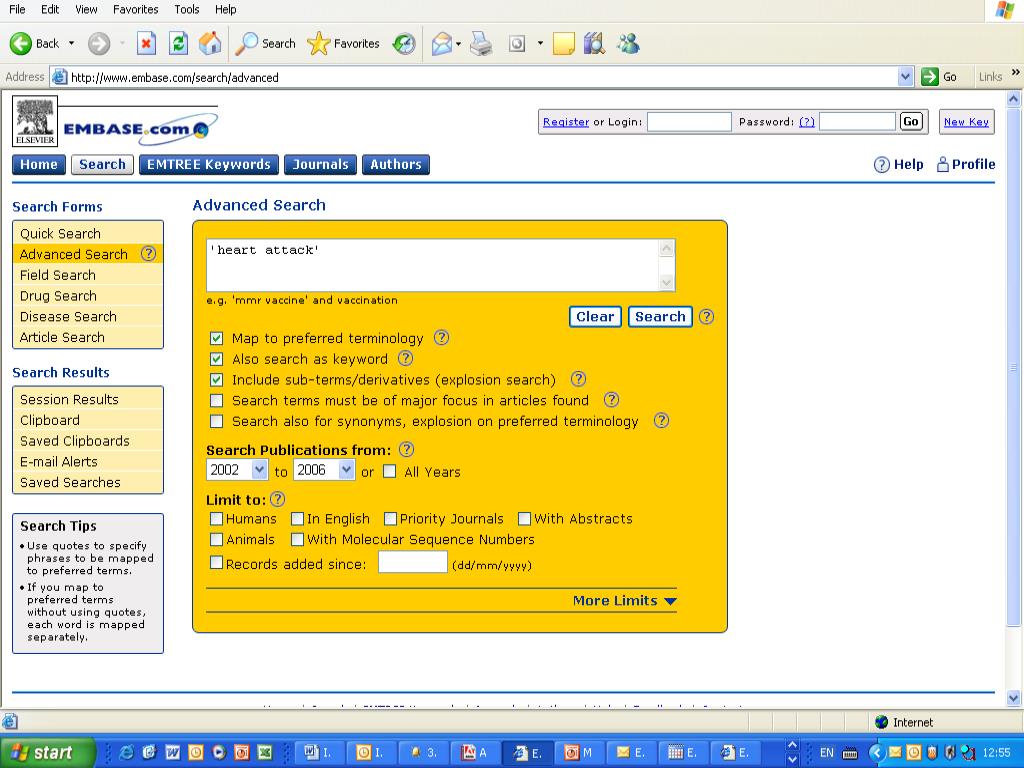Open help for Map to preferred terminology
This screenshot has height=768, width=1024.
click(442, 338)
